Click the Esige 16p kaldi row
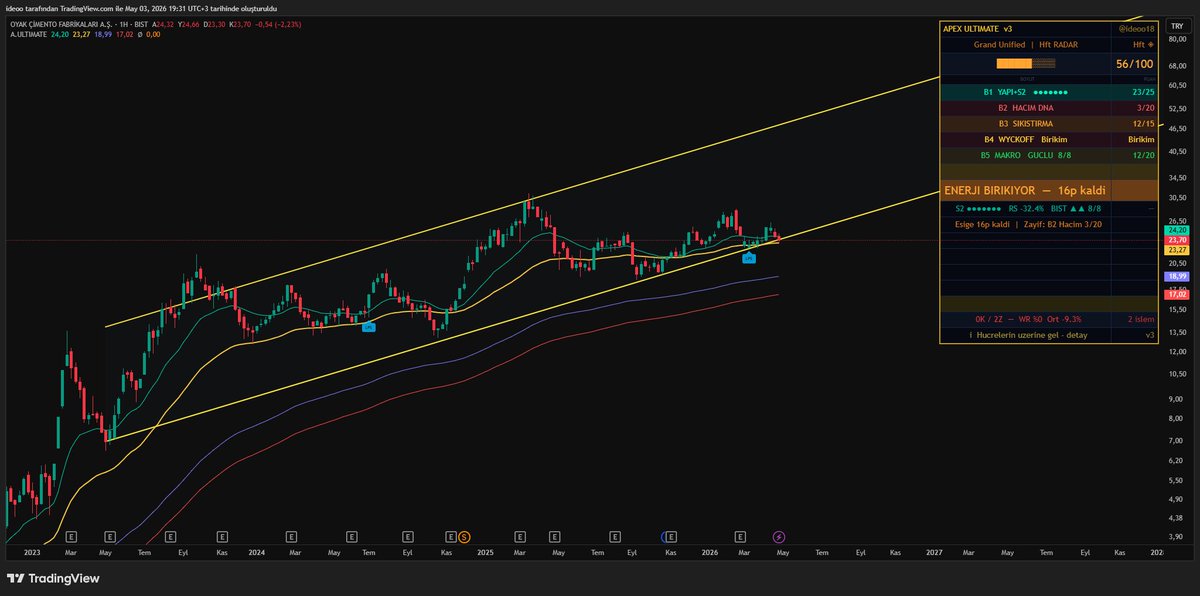 [1048, 224]
